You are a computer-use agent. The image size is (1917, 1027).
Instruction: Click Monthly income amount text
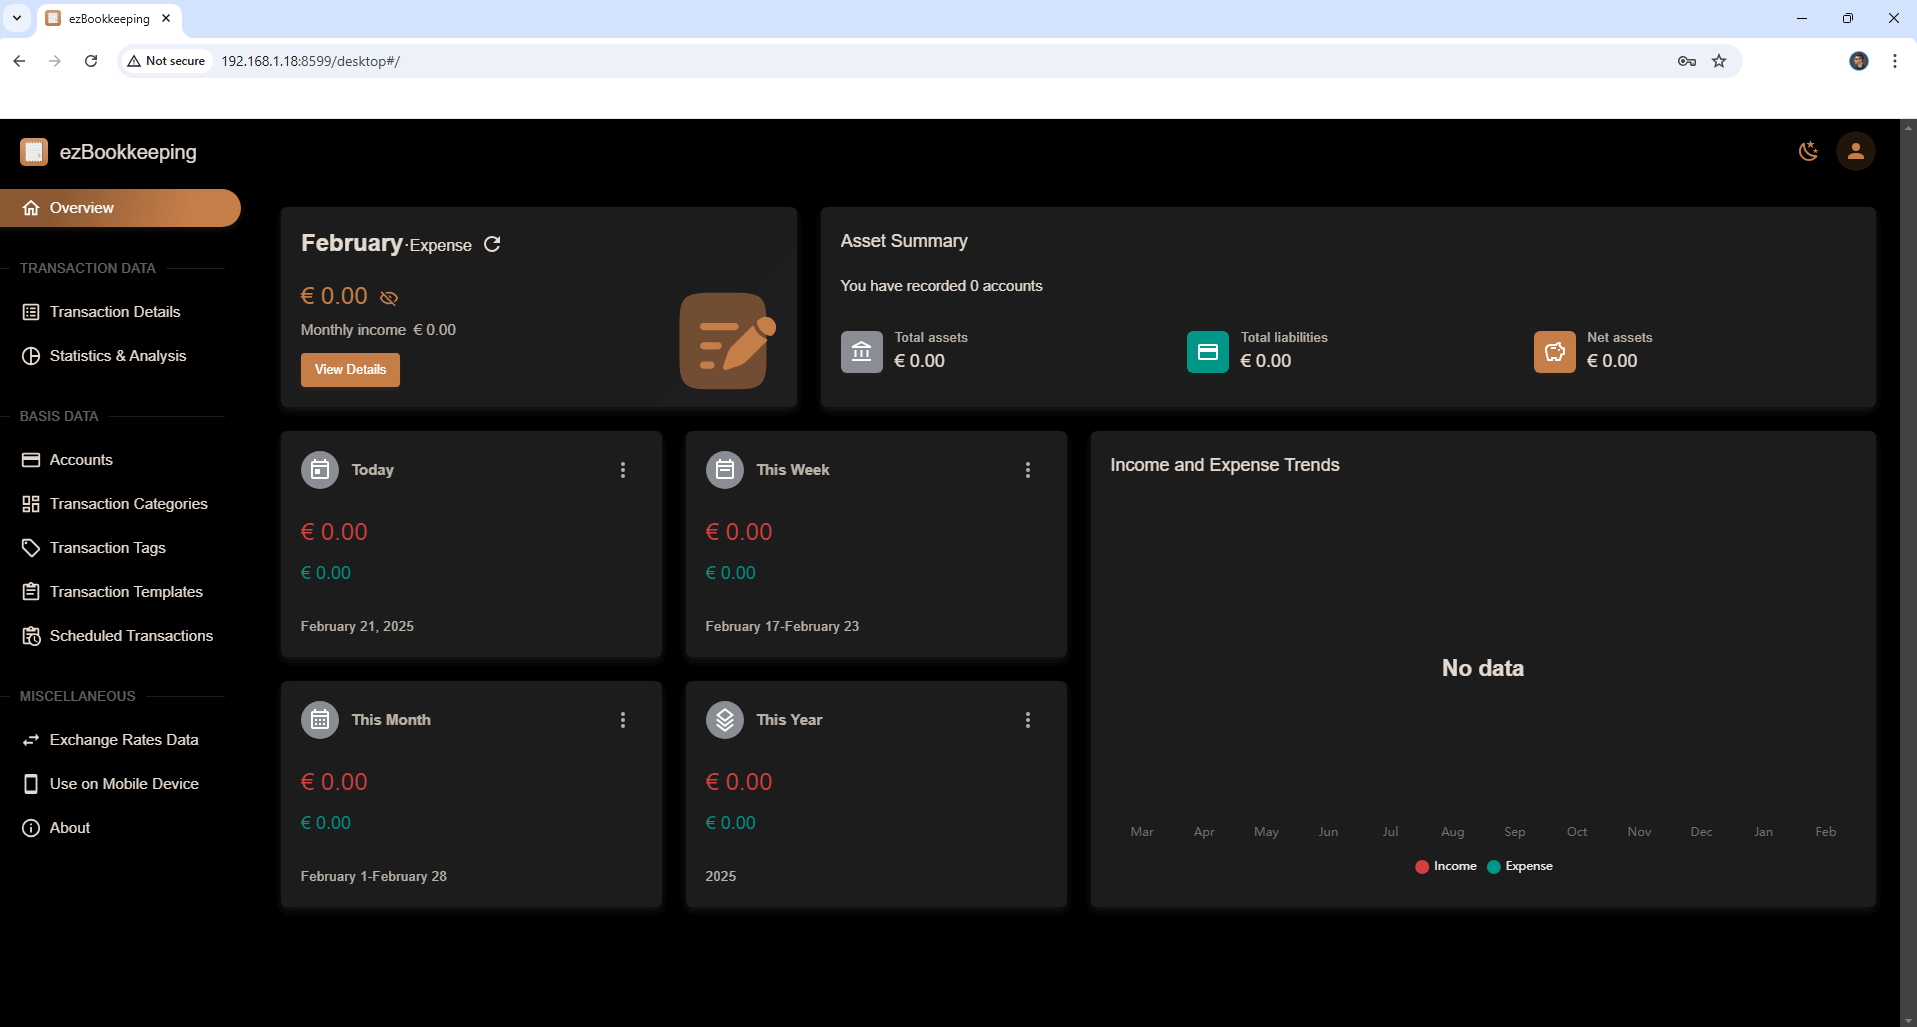pyautogui.click(x=434, y=330)
